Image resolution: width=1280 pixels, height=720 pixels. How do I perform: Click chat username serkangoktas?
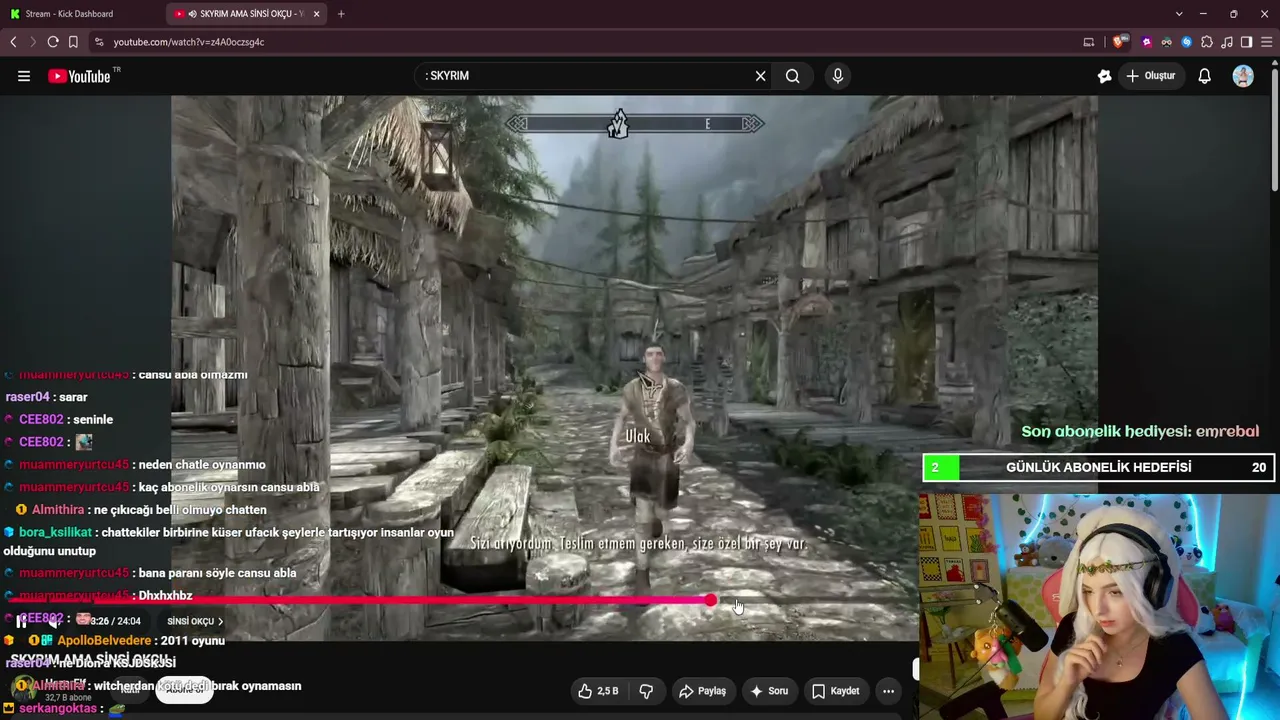(x=58, y=709)
